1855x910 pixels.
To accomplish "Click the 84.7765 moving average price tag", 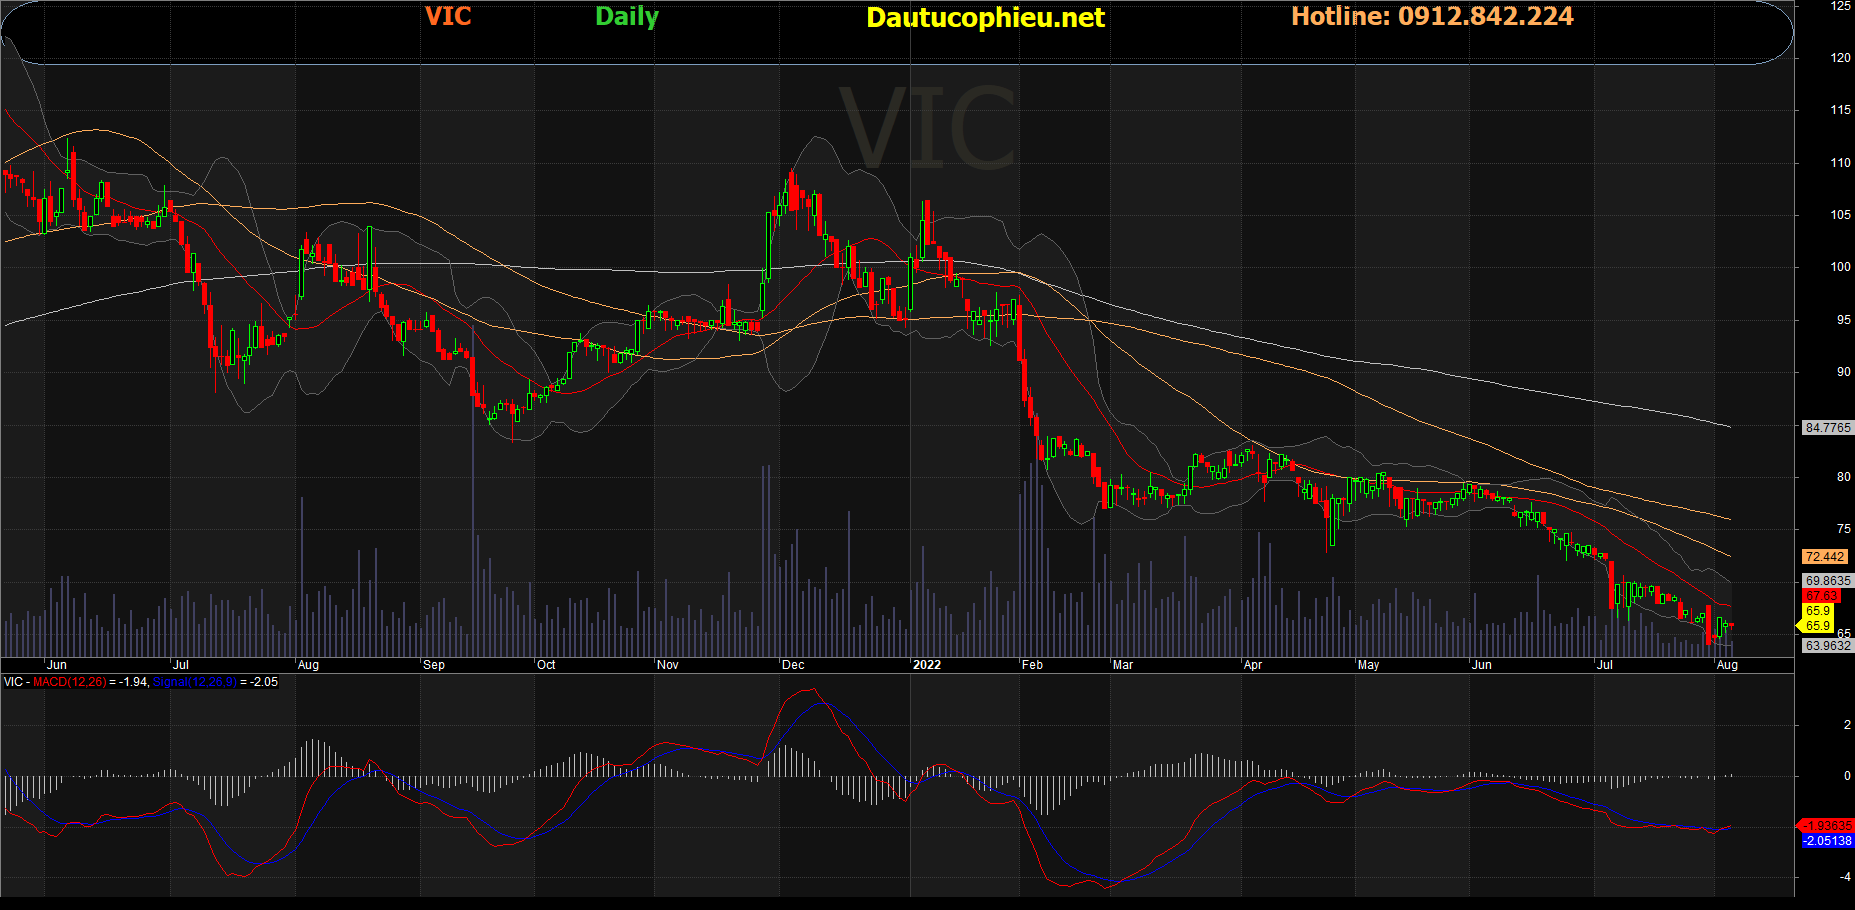I will [x=1827, y=428].
